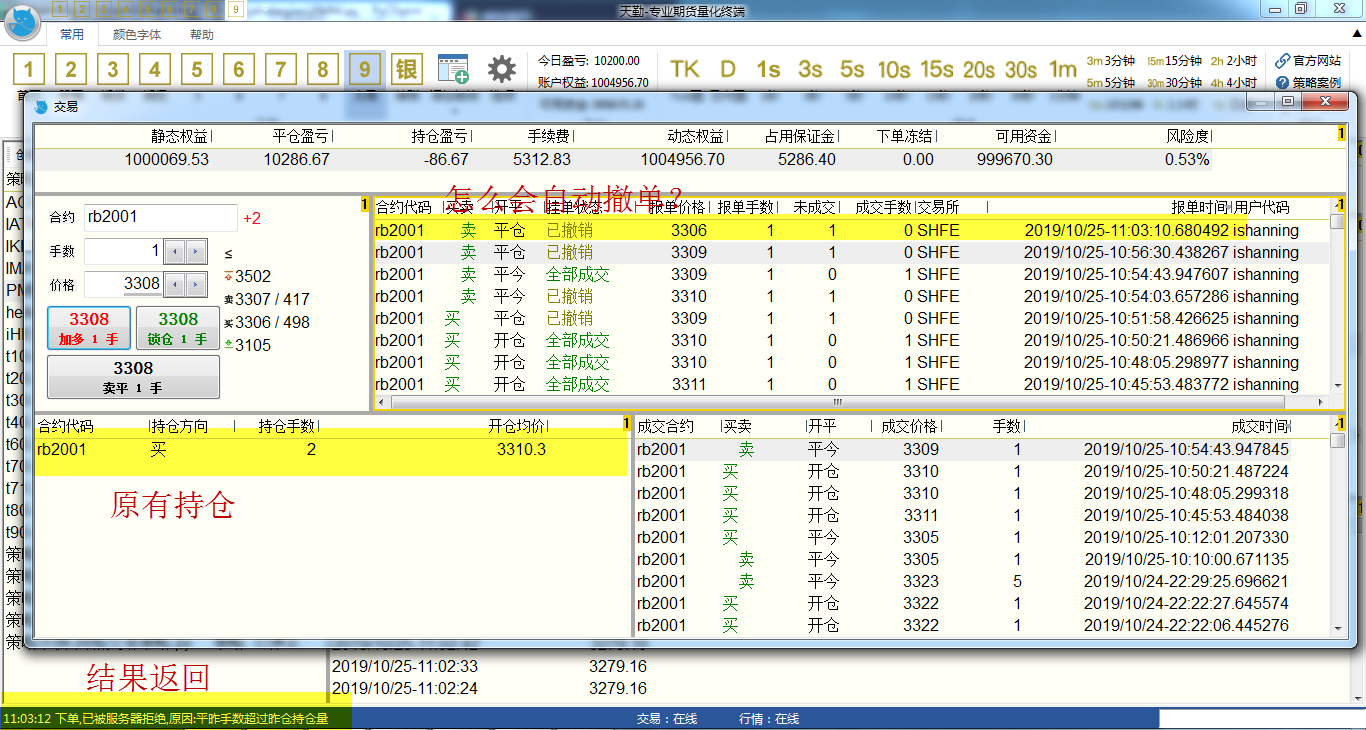Click the 合约 contract input showing rb2001
This screenshot has height=730, width=1366.
tap(161, 217)
